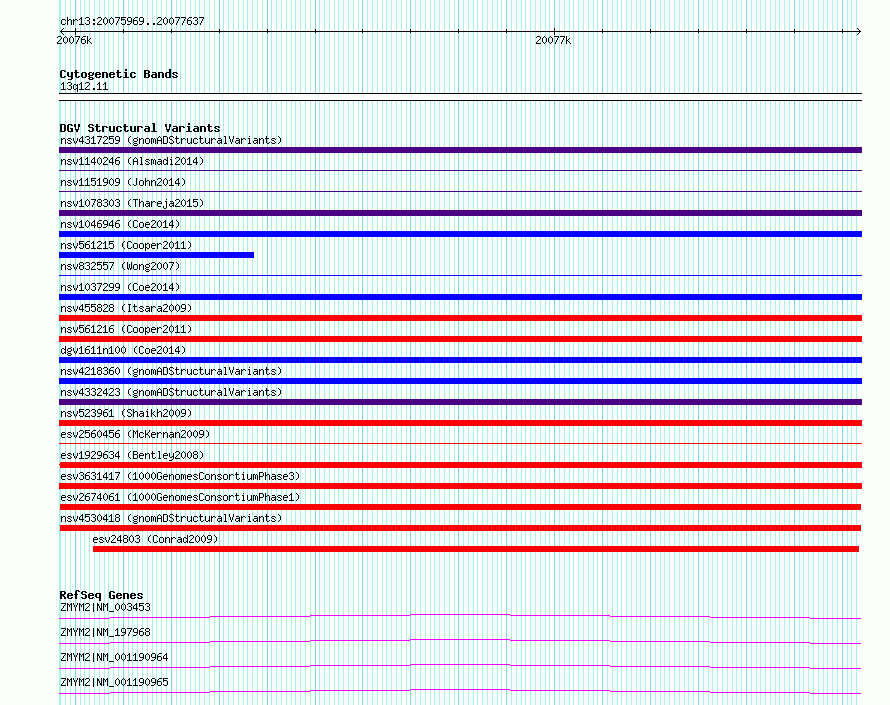Open transcript ZMYM2|NM_001190964
The height and width of the screenshot is (705, 890).
pyautogui.click(x=114, y=657)
